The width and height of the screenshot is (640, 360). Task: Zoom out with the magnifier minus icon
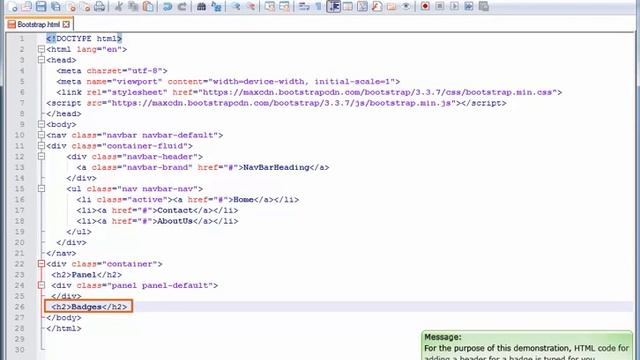click(250, 6)
